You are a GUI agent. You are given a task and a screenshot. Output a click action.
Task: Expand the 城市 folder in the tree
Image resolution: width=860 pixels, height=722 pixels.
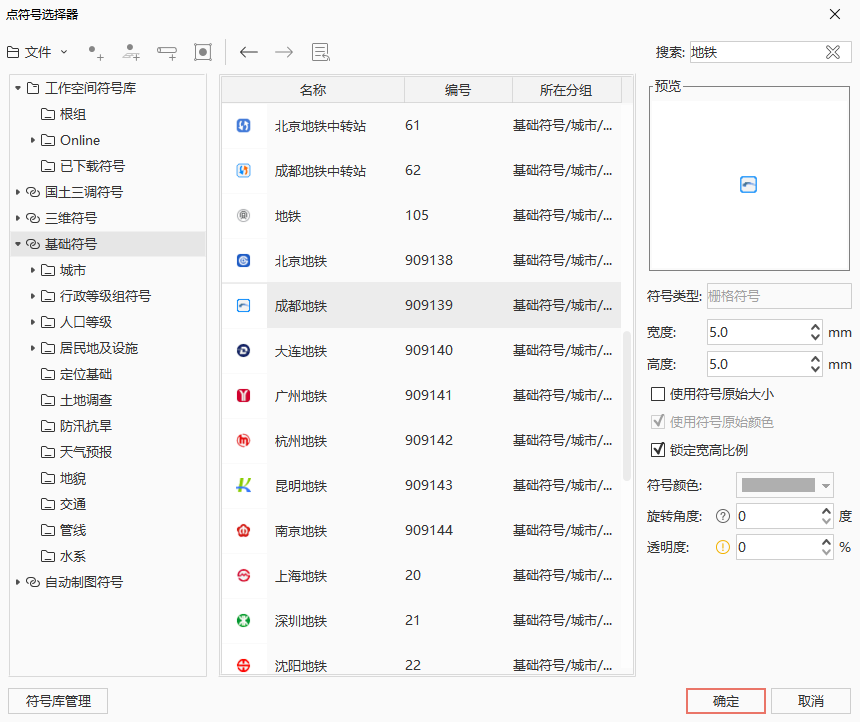[x=33, y=270]
